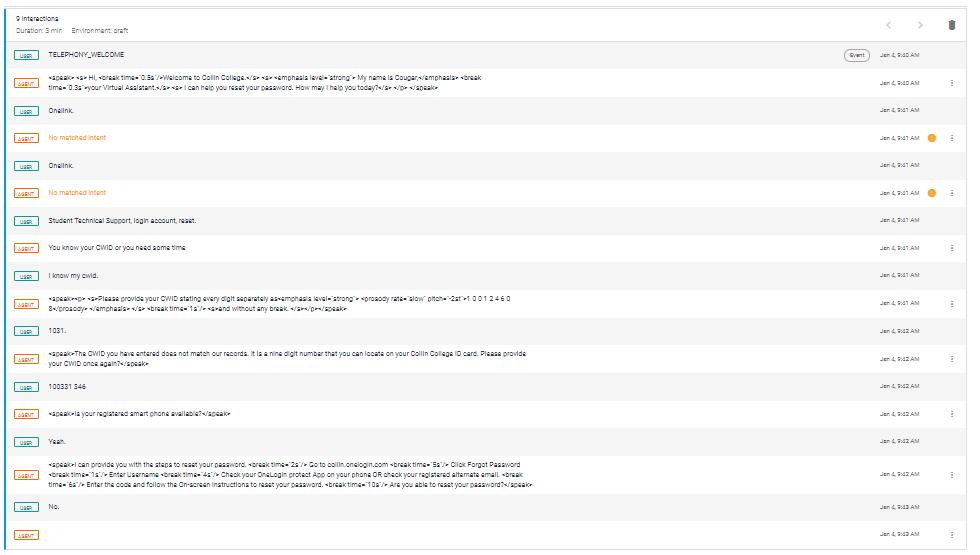Open options menu for Welcome to Collin College response

click(952, 83)
